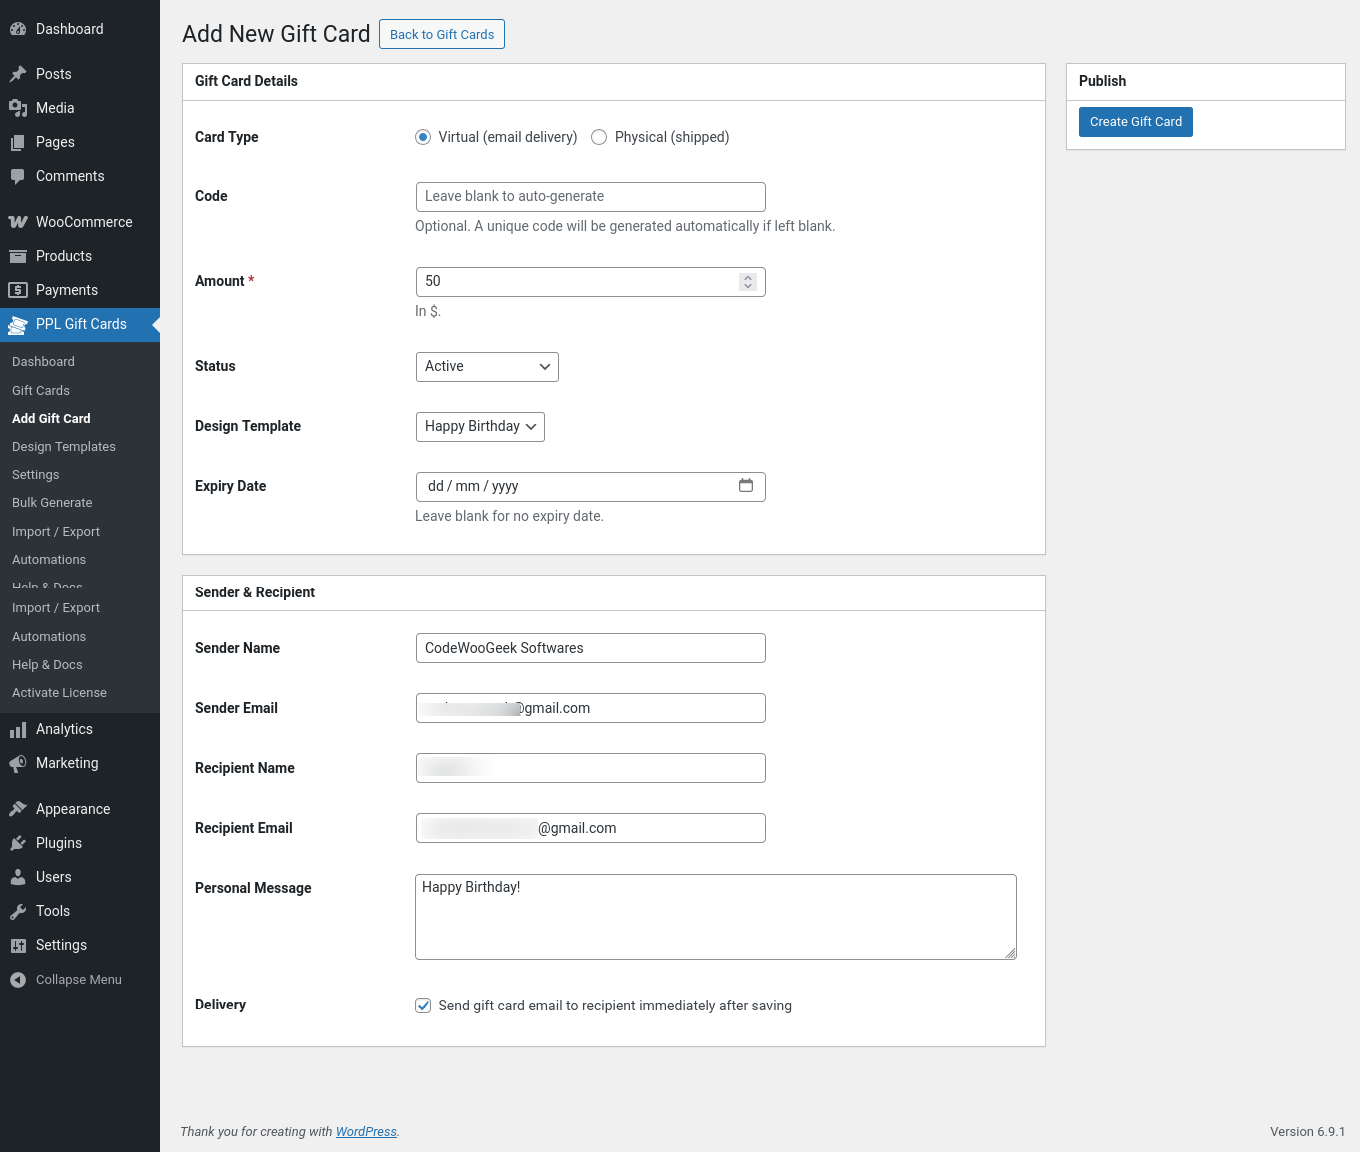Screen dimensions: 1360x1153
Task: Click the Analytics bar chart icon
Action: click(x=18, y=730)
